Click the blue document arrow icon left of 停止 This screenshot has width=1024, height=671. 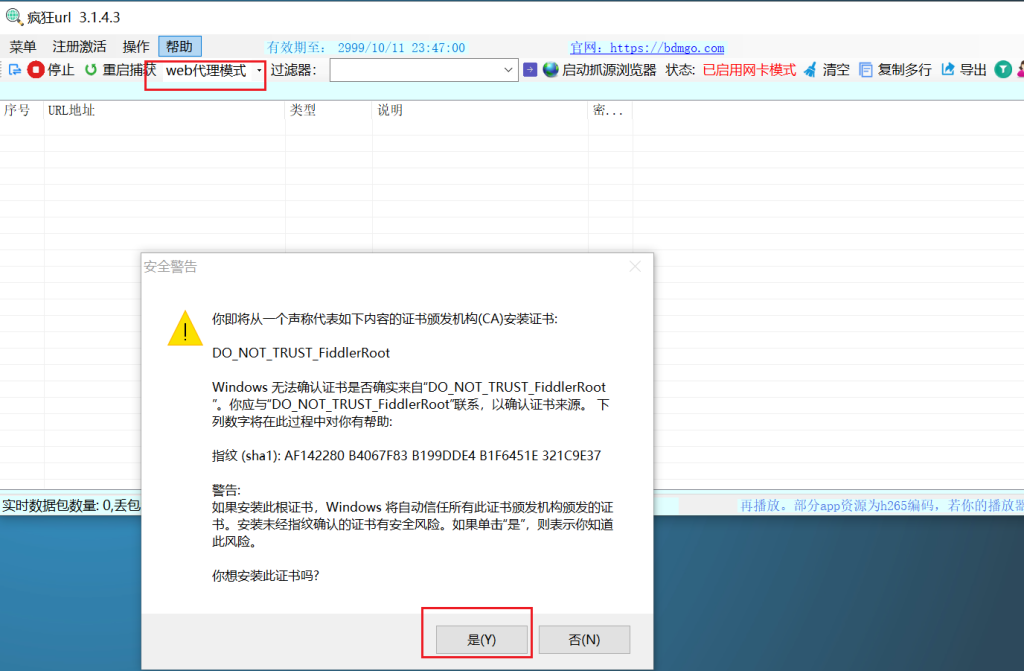(x=14, y=70)
